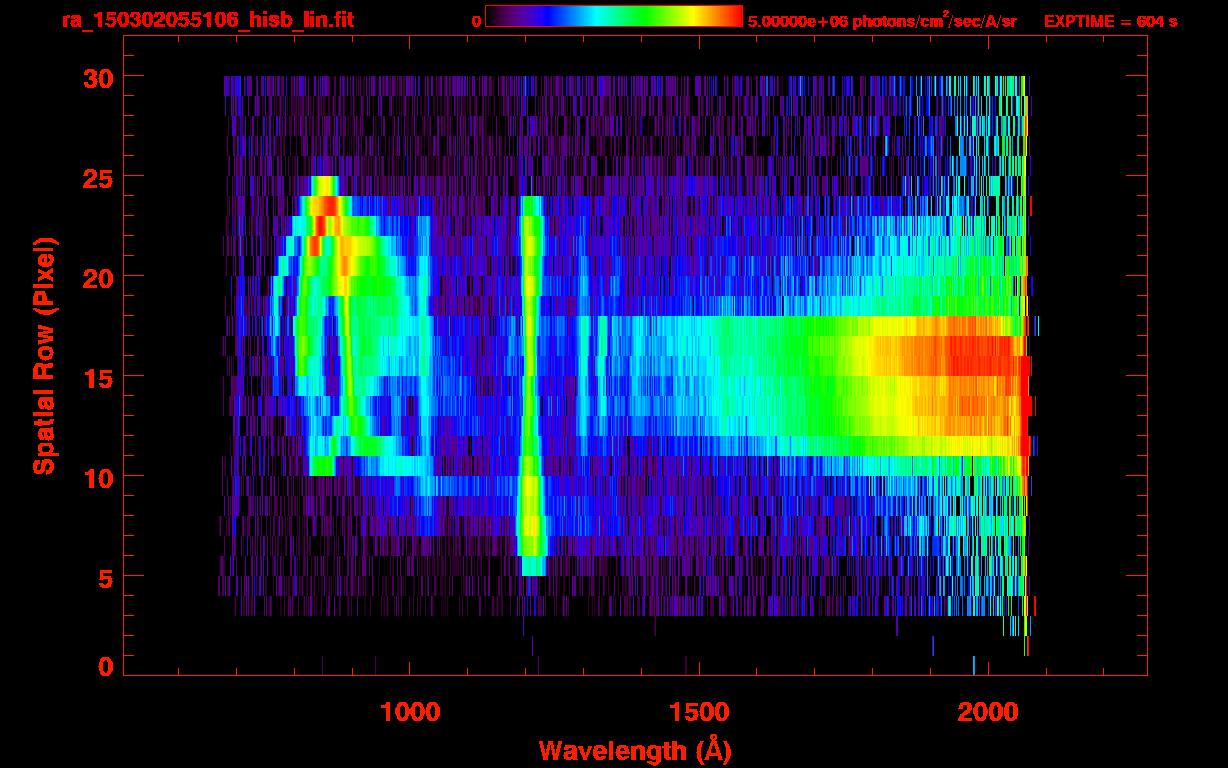This screenshot has width=1228, height=768.
Task: Click the y-axis tick label 25
Action: pyautogui.click(x=97, y=177)
